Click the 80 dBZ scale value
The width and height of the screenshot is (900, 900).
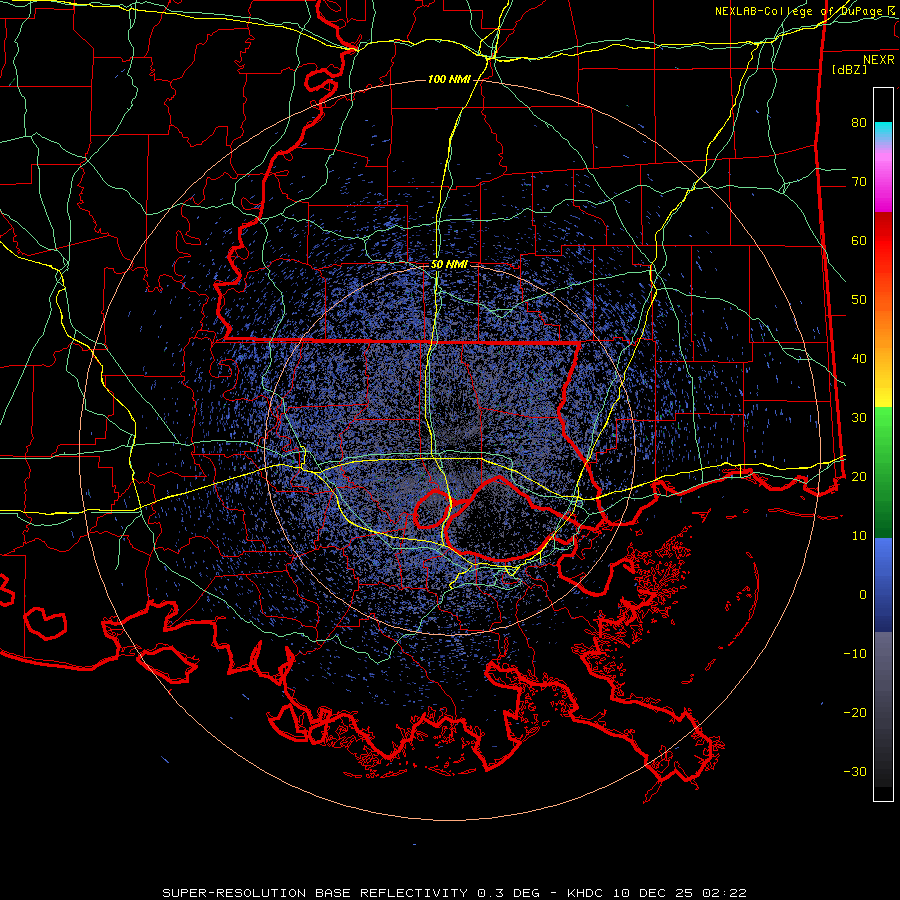click(859, 123)
